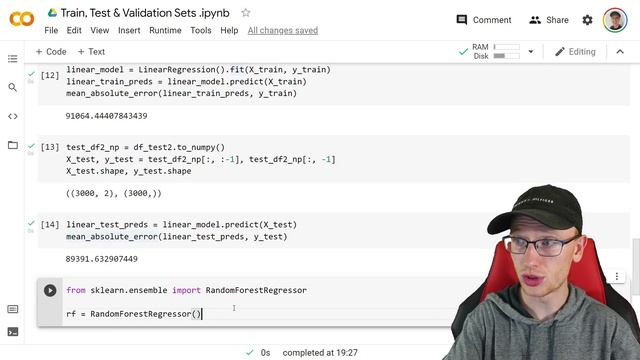This screenshot has height=360, width=640.
Task: Click into the rf = RandomForestRegressor() code line
Action: point(134,314)
